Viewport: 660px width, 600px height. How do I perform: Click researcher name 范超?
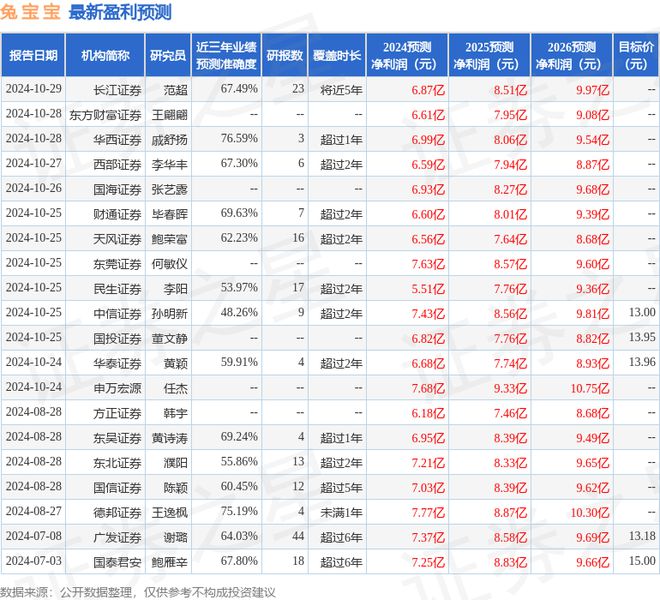176,90
